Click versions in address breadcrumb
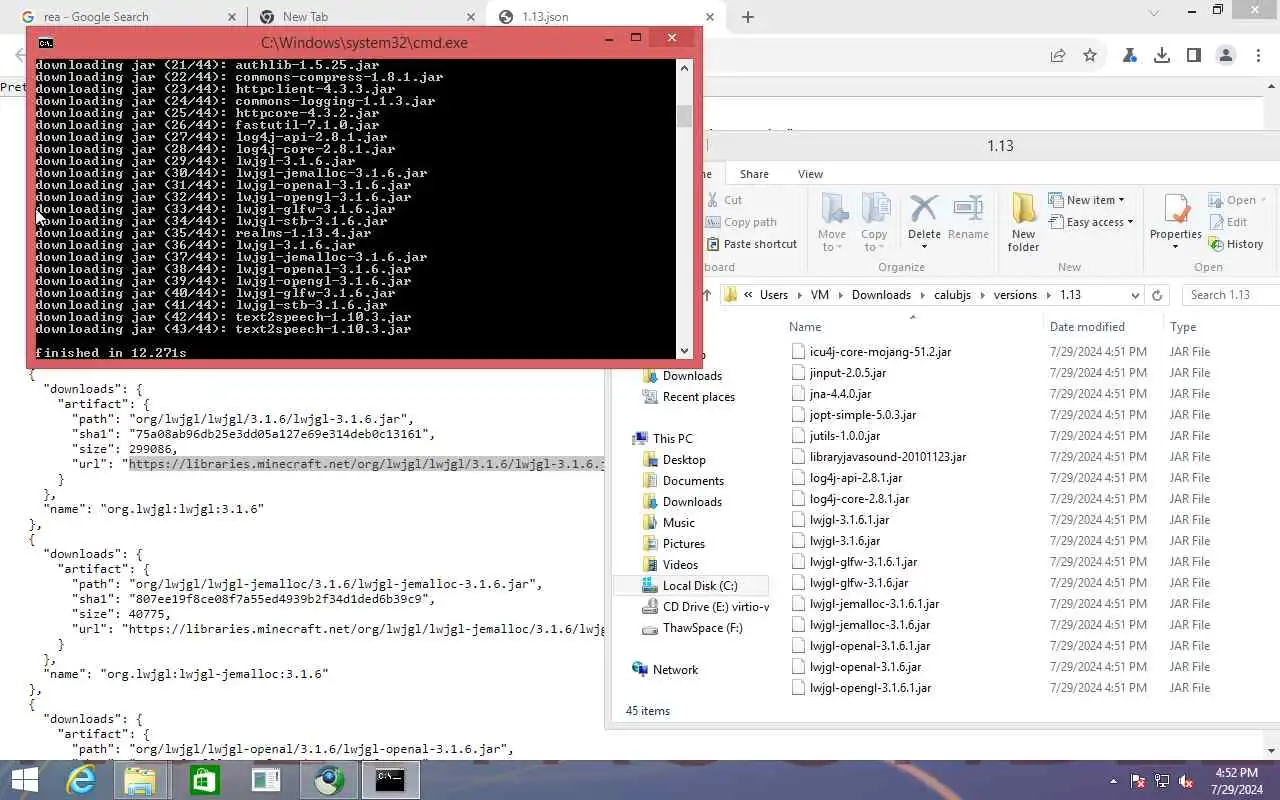 (1015, 295)
